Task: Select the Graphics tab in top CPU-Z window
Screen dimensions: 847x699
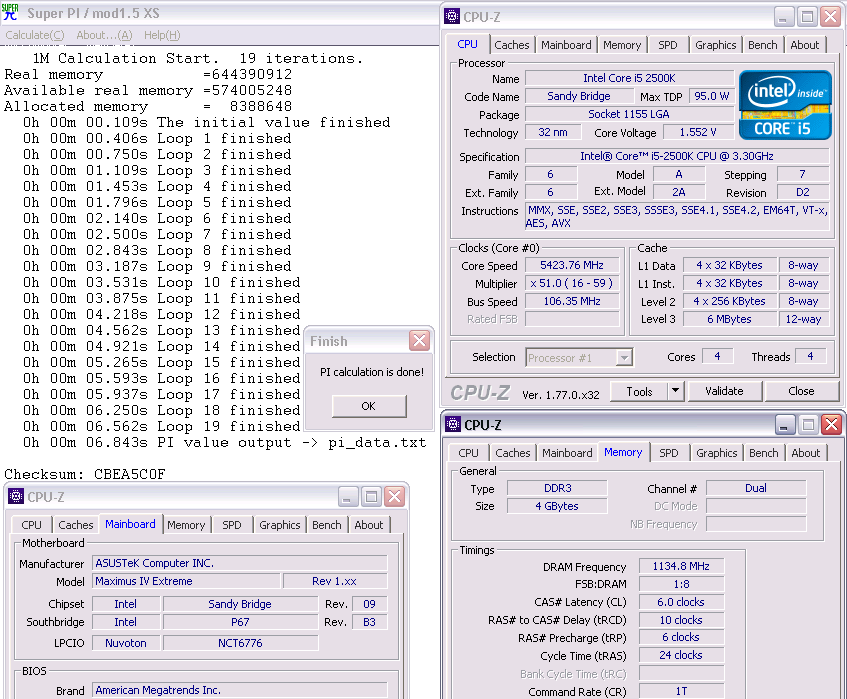Action: [715, 45]
